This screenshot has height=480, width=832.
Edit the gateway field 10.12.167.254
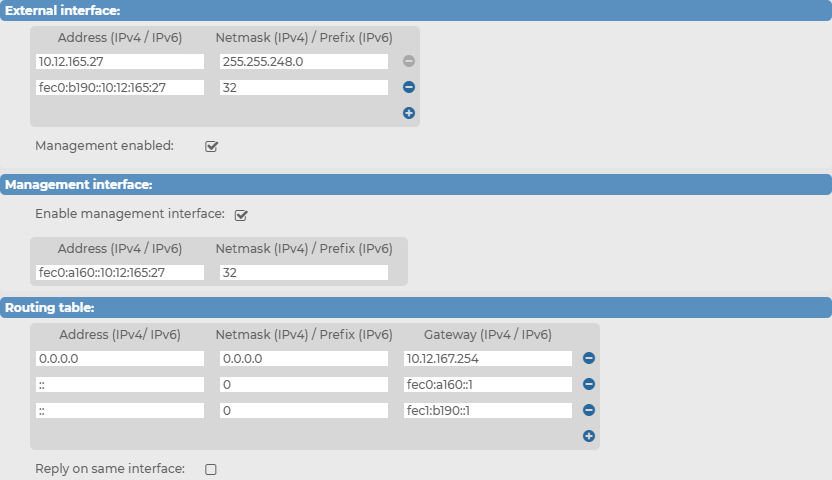[488, 359]
